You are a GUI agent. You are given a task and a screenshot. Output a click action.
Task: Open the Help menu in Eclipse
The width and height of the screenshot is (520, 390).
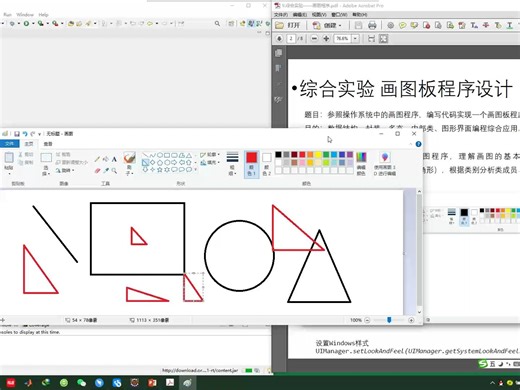click(x=43, y=15)
